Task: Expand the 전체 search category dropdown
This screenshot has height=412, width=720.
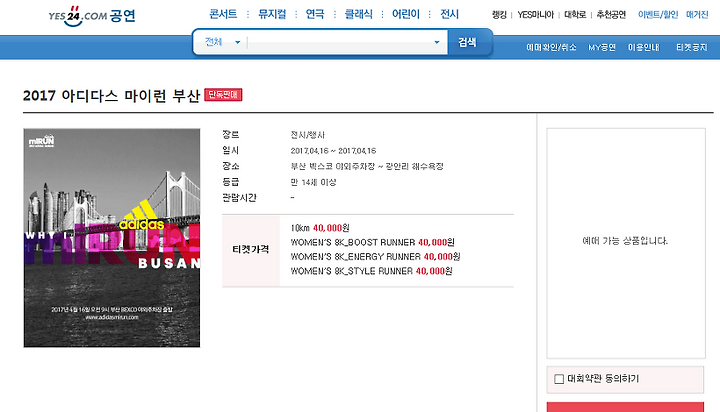Action: coord(222,42)
